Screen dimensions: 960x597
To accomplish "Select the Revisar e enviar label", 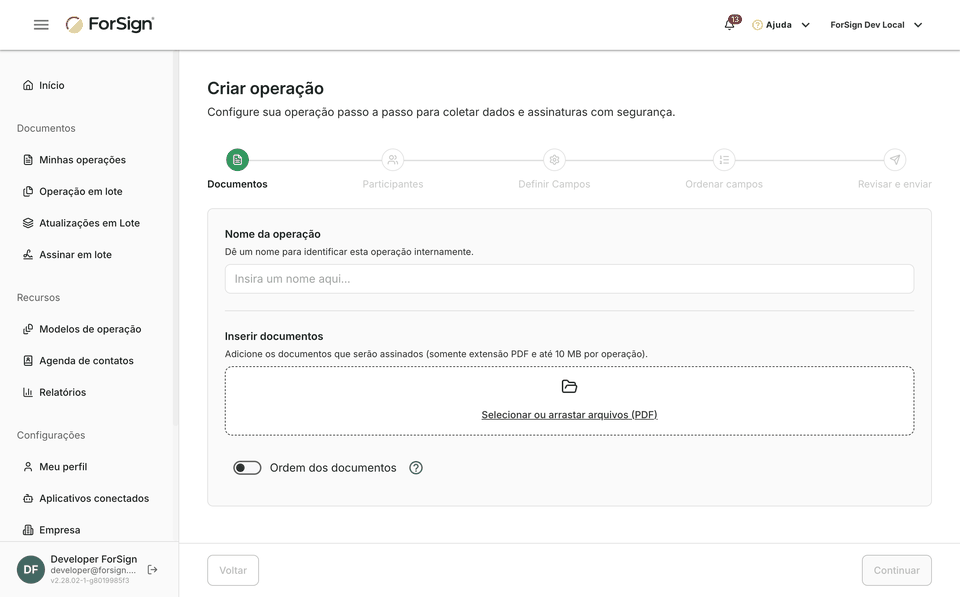I will click(x=894, y=184).
